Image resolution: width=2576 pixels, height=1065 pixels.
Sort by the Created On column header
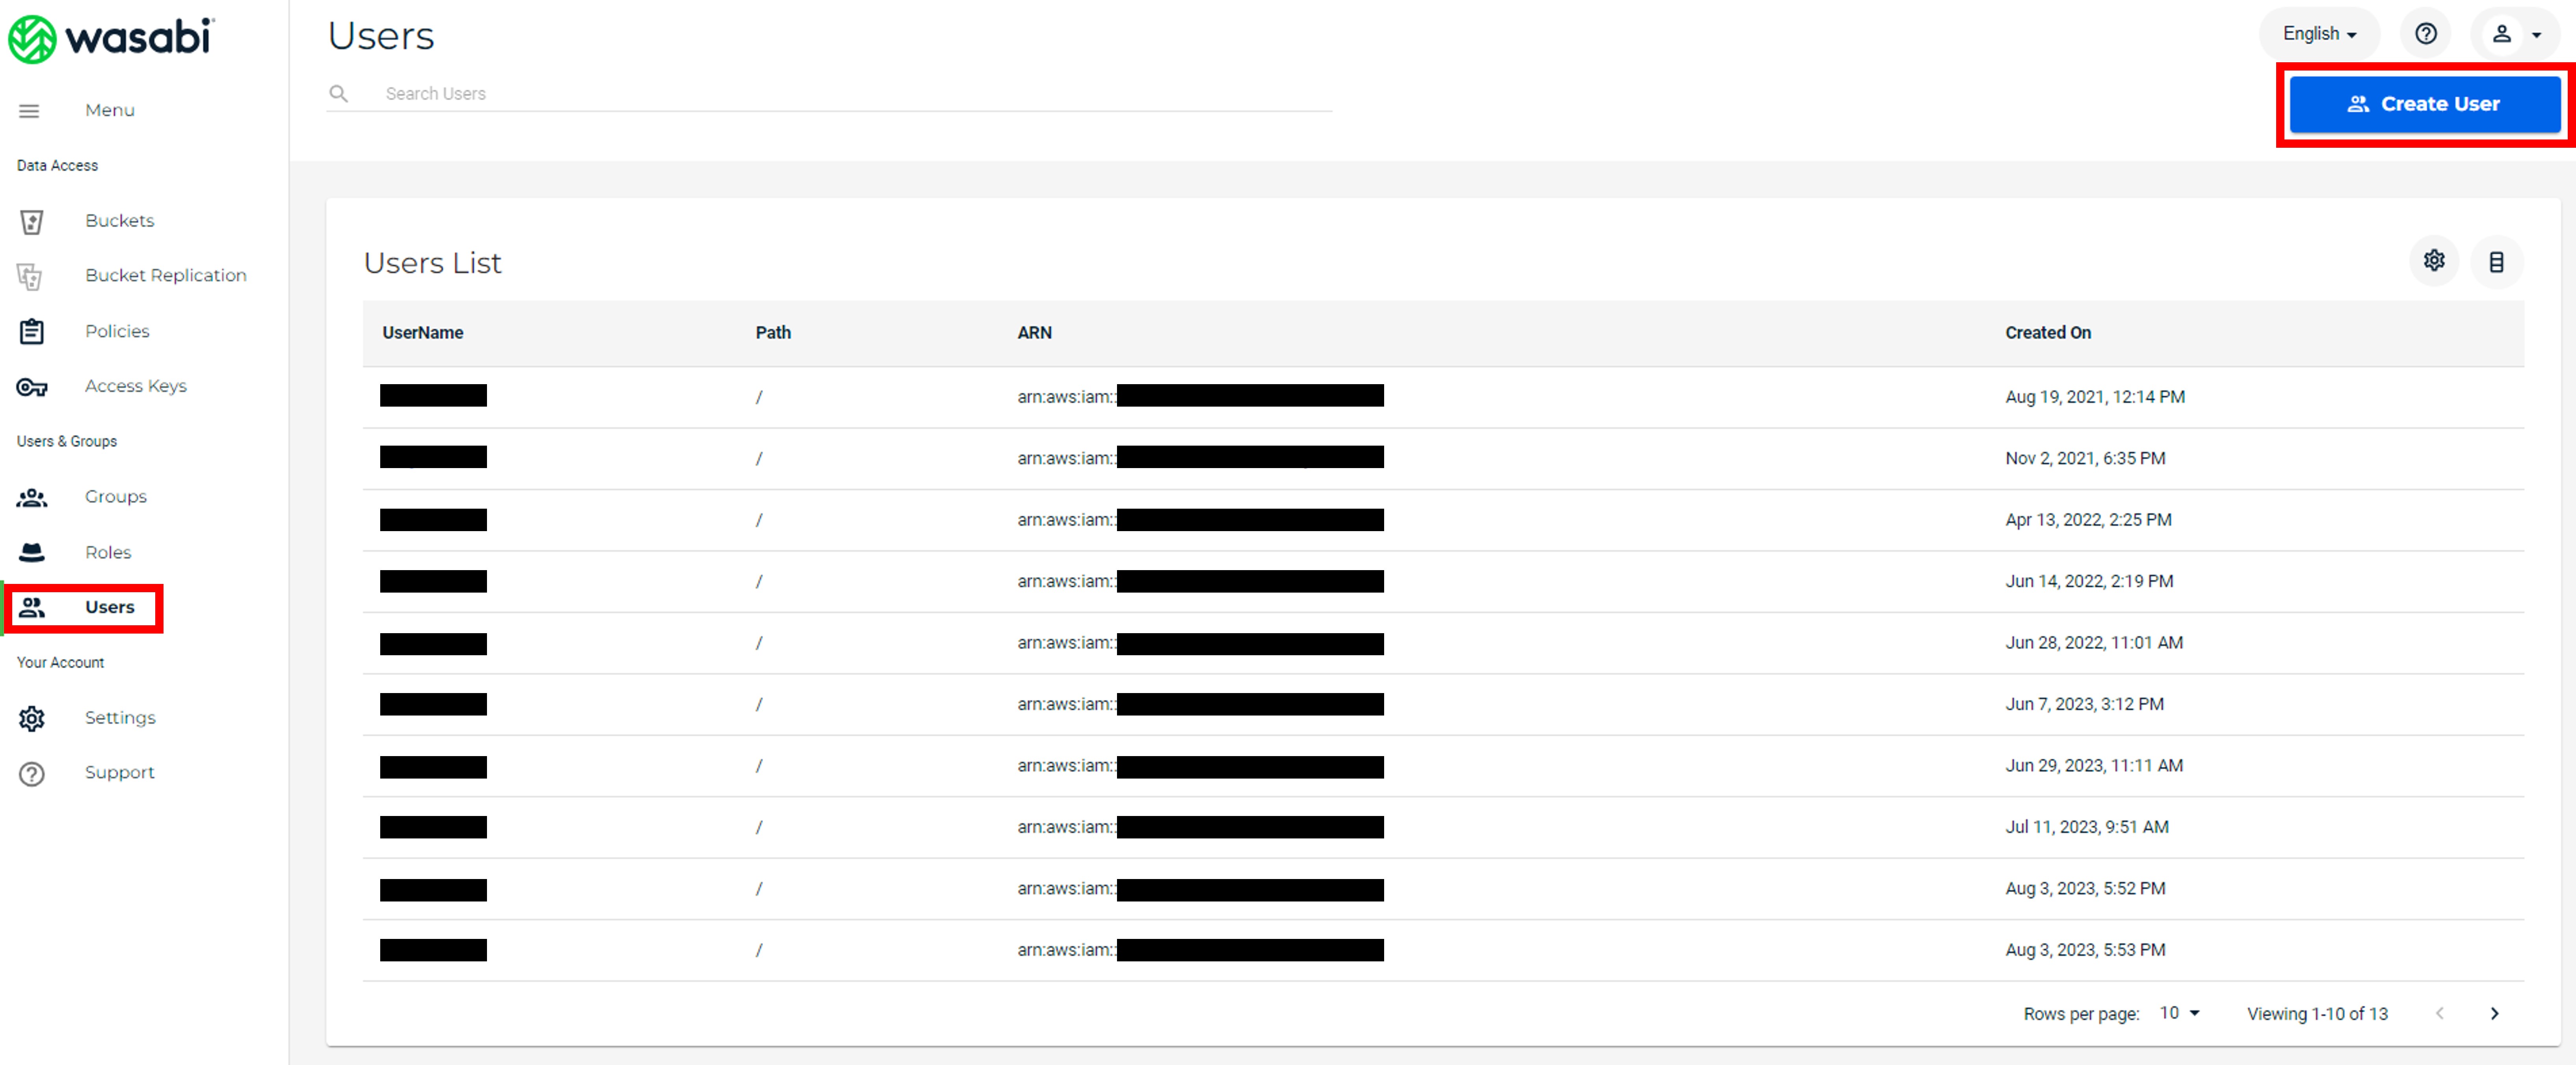click(x=2047, y=333)
